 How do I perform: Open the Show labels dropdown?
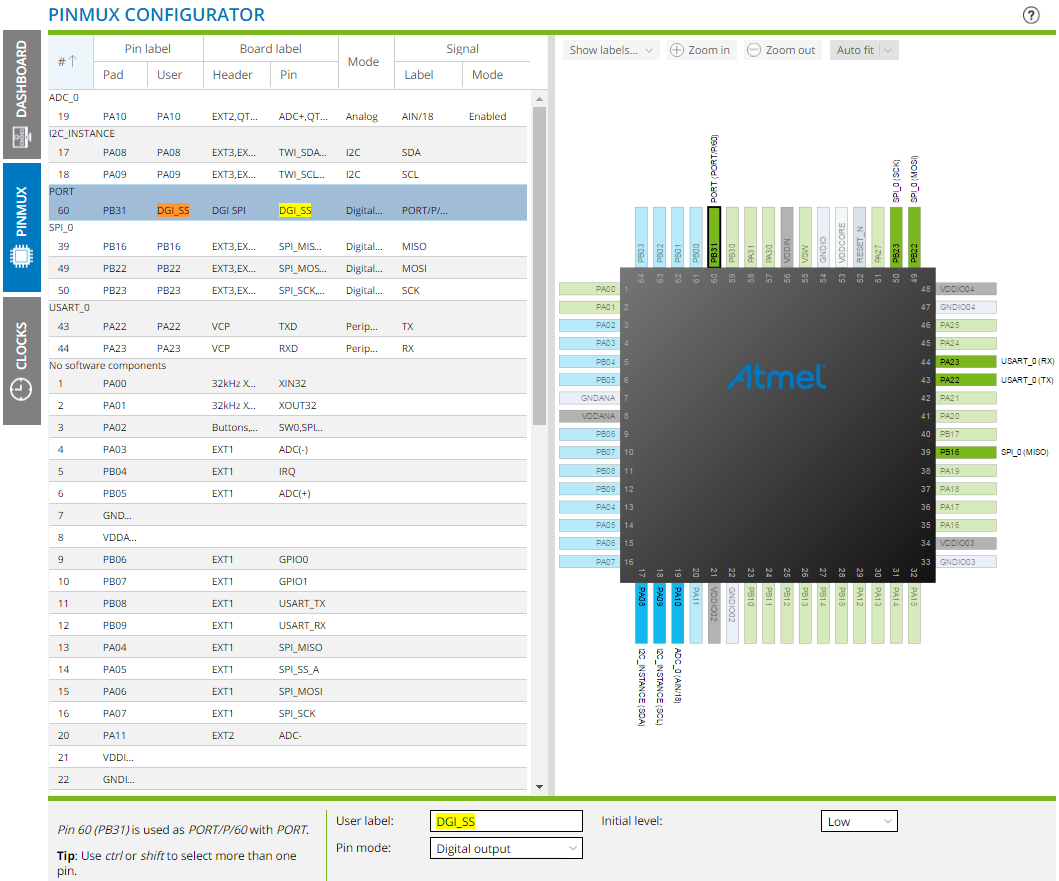611,50
